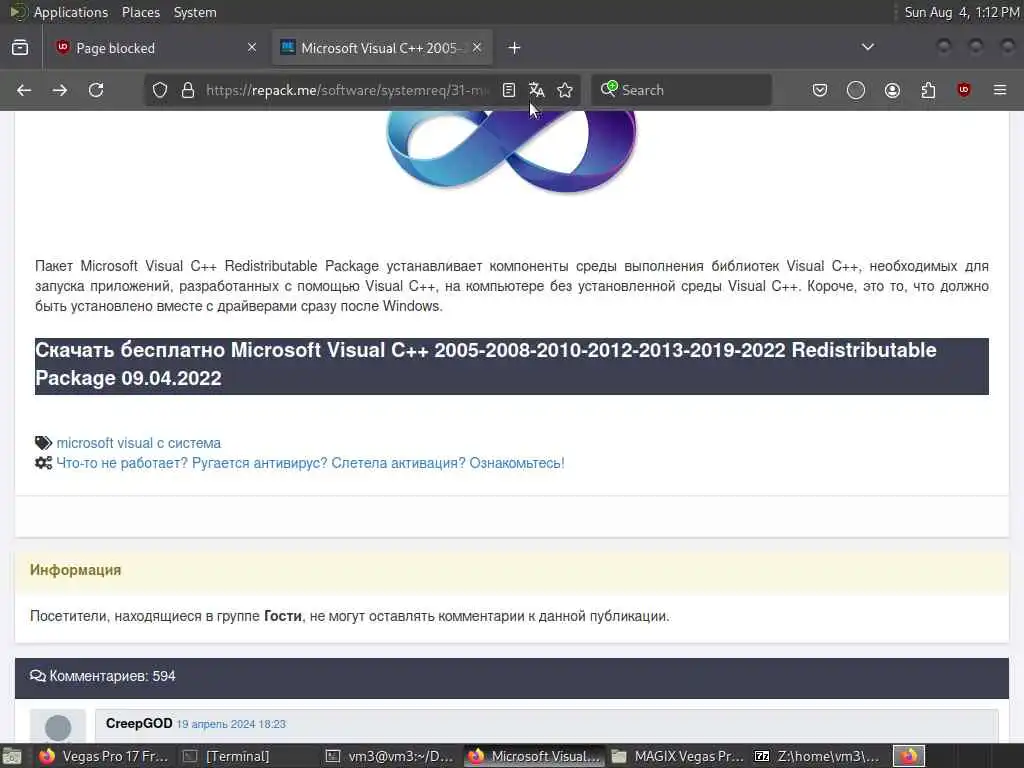Screen dimensions: 1024x768
Task: Select the Microsoft Visual C++ 2005 tab
Action: pos(382,48)
